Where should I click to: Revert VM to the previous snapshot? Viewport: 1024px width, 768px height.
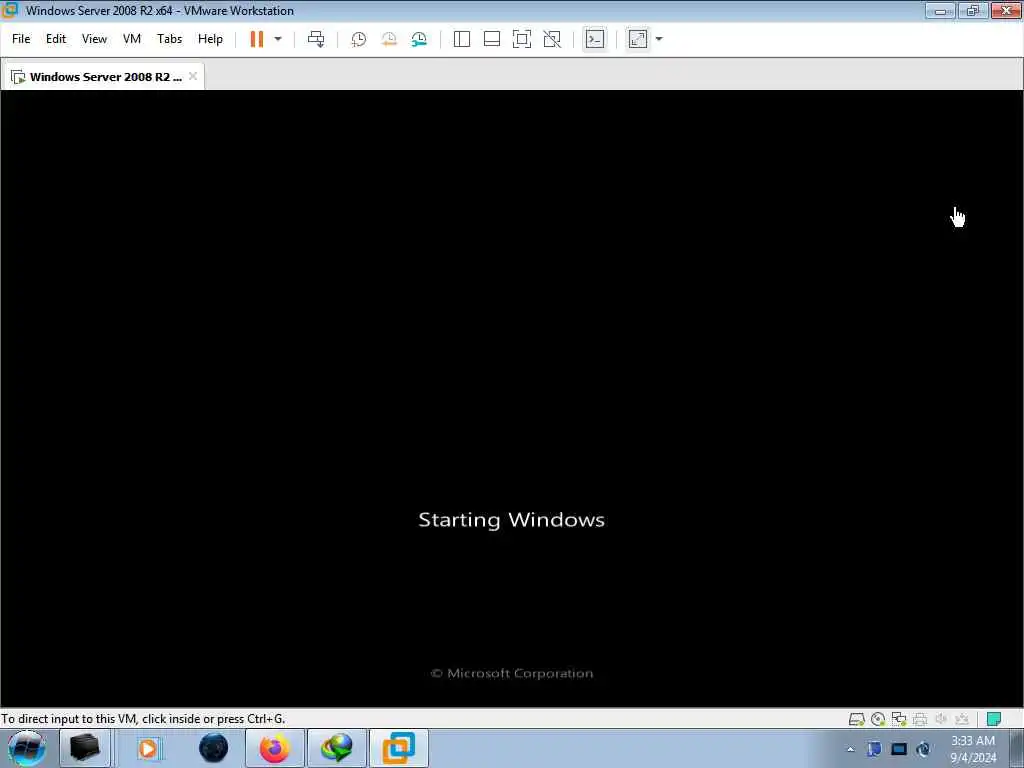click(389, 39)
